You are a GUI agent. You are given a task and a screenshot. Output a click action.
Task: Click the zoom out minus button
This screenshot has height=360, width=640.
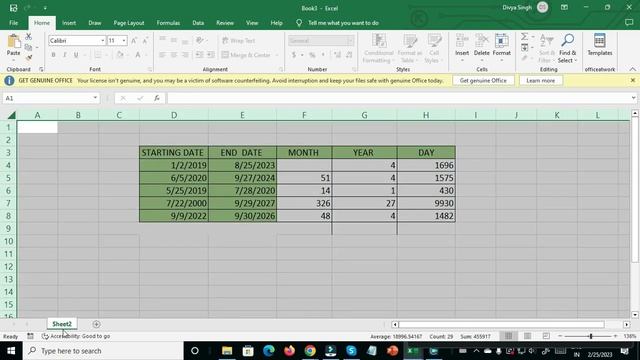pyautogui.click(x=560, y=336)
